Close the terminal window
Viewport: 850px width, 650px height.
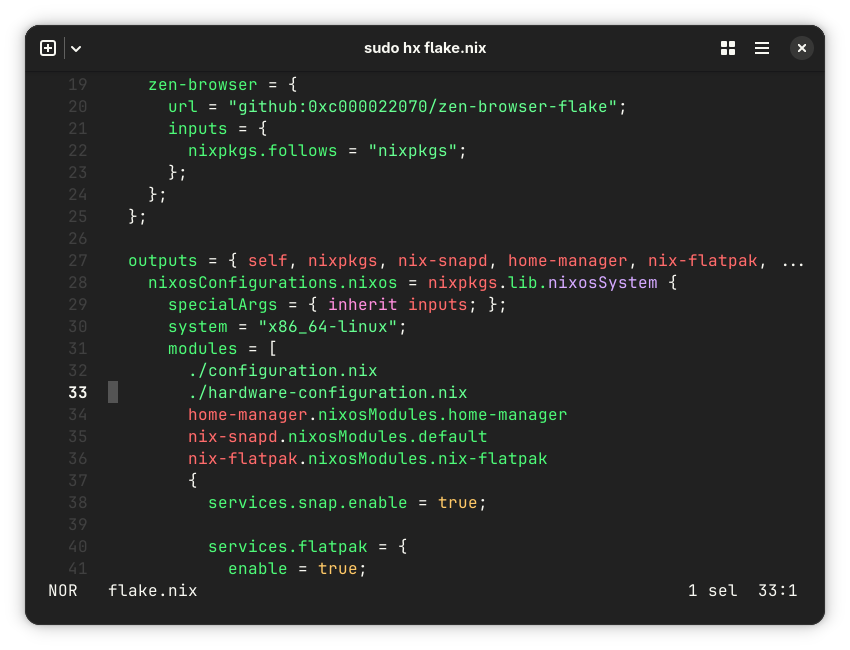[x=802, y=48]
